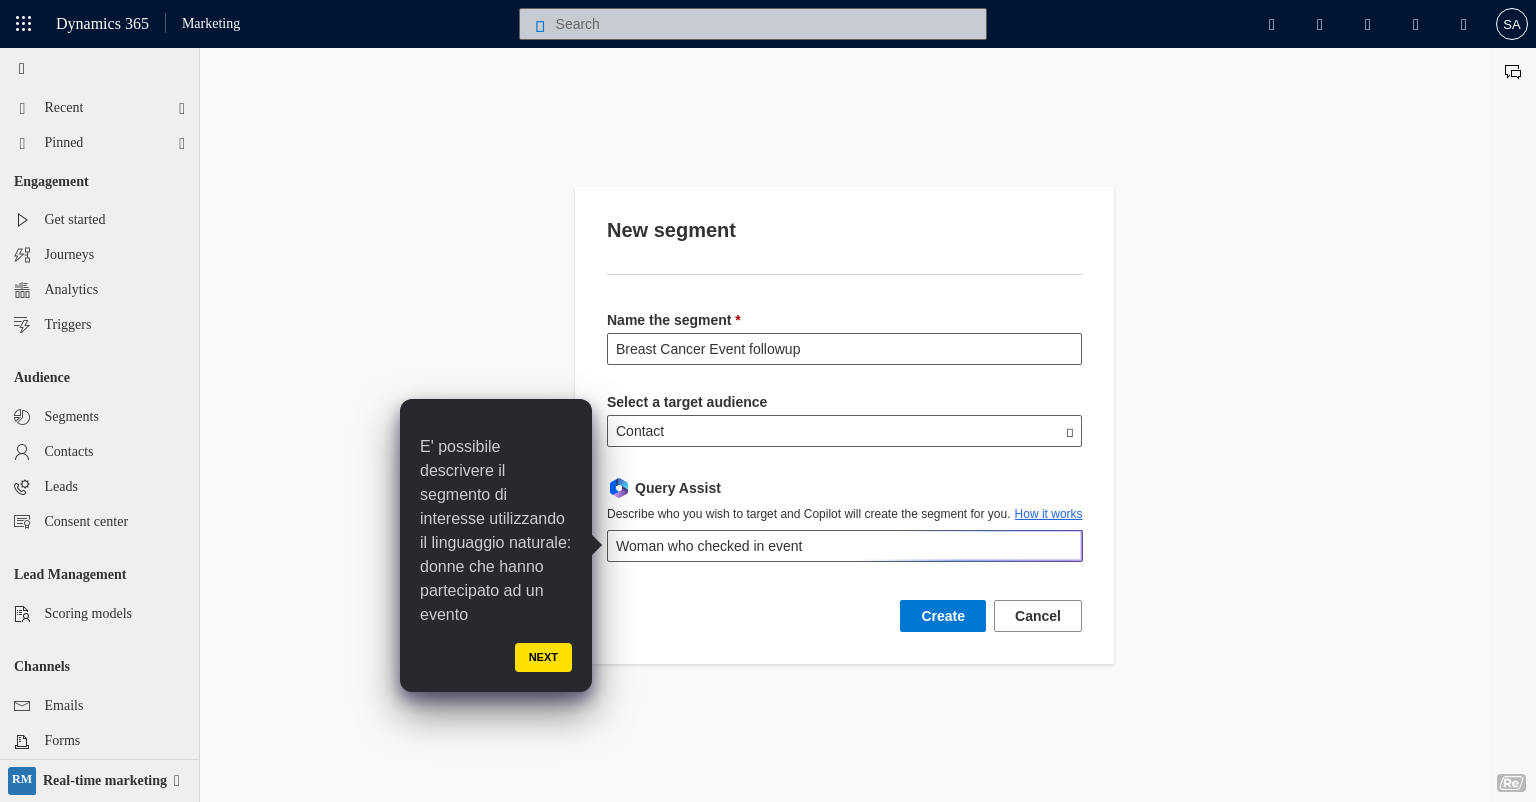Click the Name the segment field
1536x802 pixels.
(844, 349)
